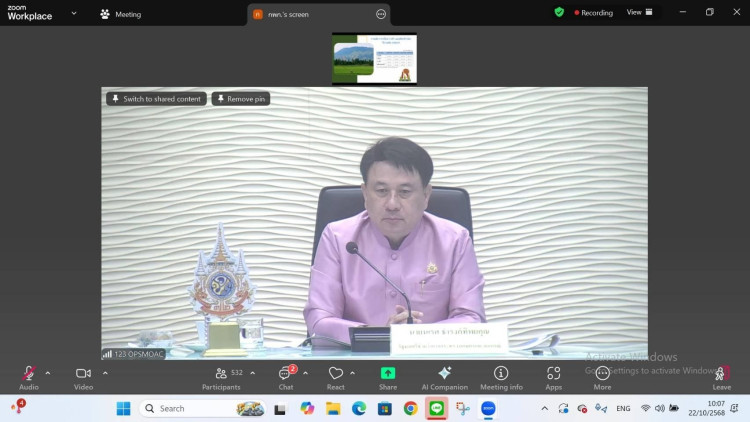Click the More options icon
This screenshot has height=422, width=750.
tap(602, 374)
